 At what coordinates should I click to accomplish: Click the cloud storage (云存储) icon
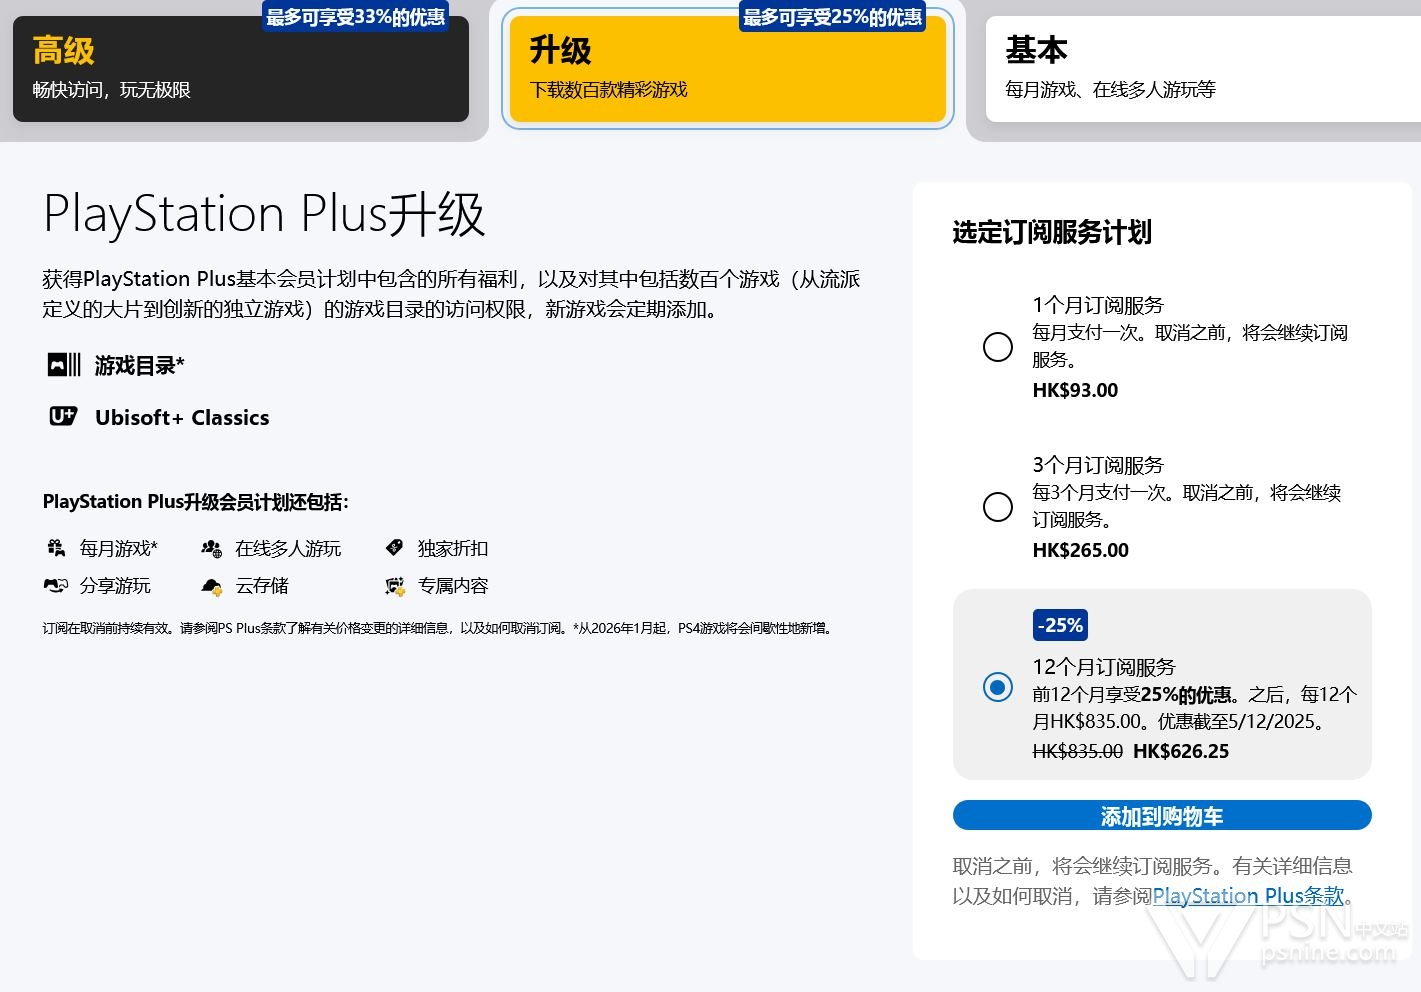(x=211, y=586)
